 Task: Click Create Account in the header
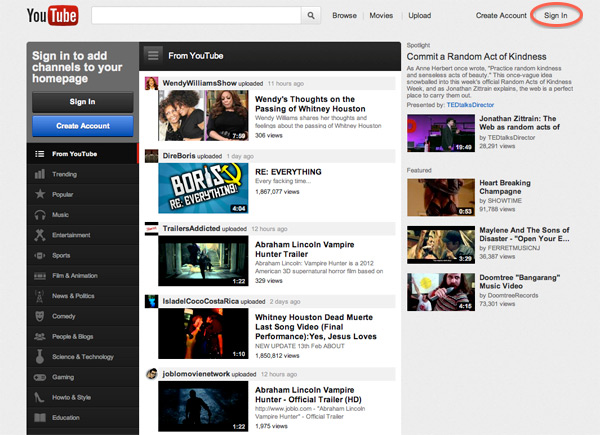[501, 16]
